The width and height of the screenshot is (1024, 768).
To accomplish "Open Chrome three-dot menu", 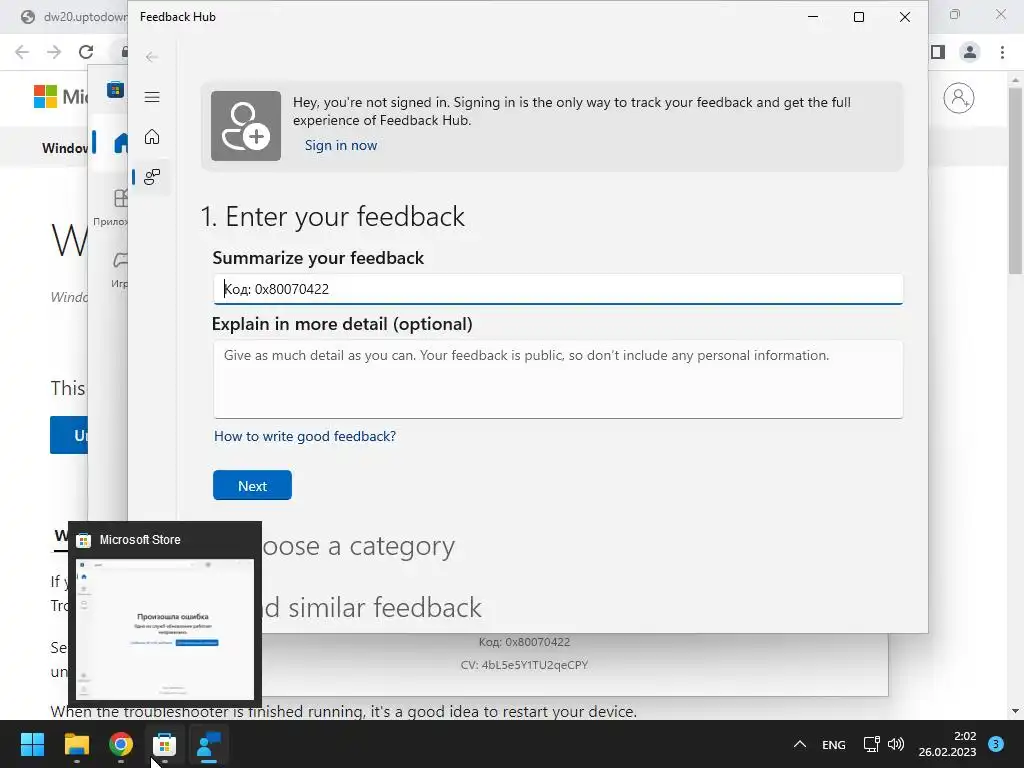I will pyautogui.click(x=1002, y=52).
